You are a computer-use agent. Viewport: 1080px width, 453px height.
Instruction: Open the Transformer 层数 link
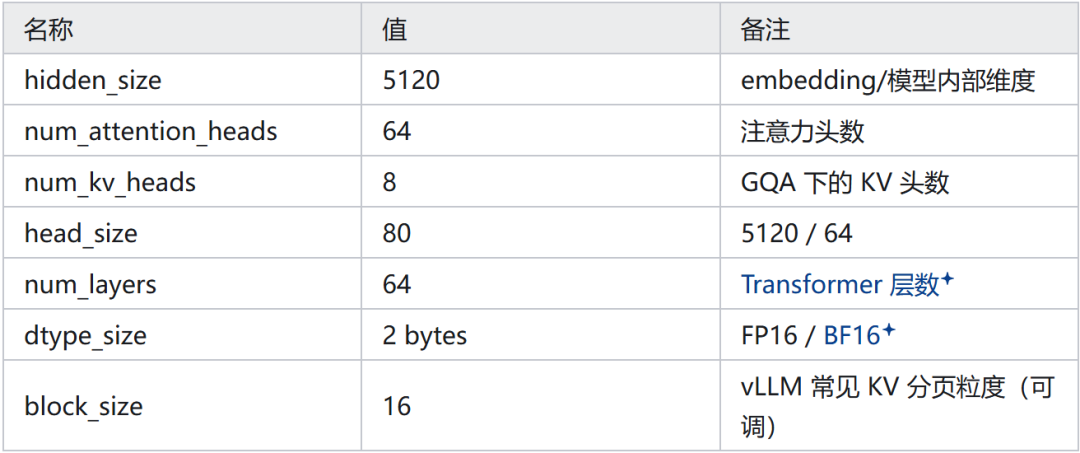click(840, 284)
